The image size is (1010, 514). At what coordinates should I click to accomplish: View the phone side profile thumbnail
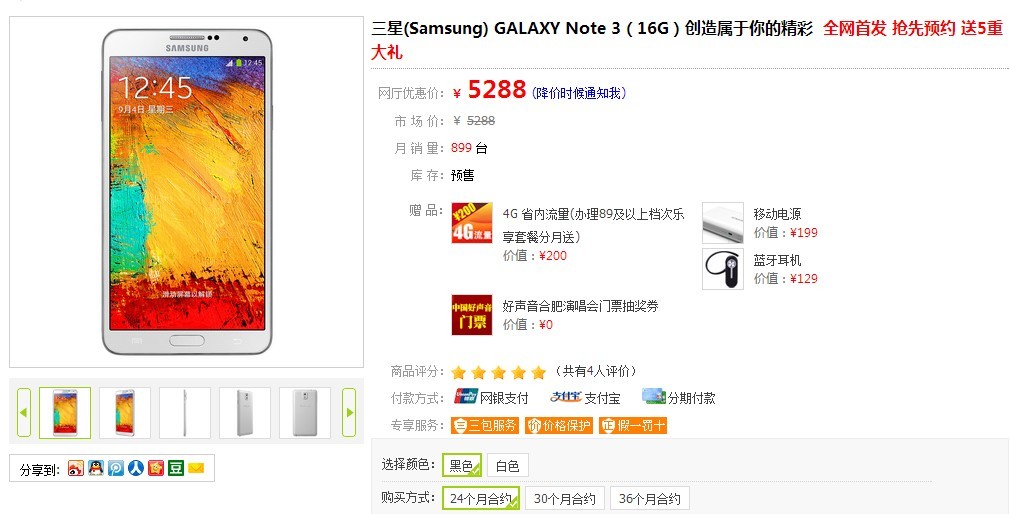coord(185,413)
